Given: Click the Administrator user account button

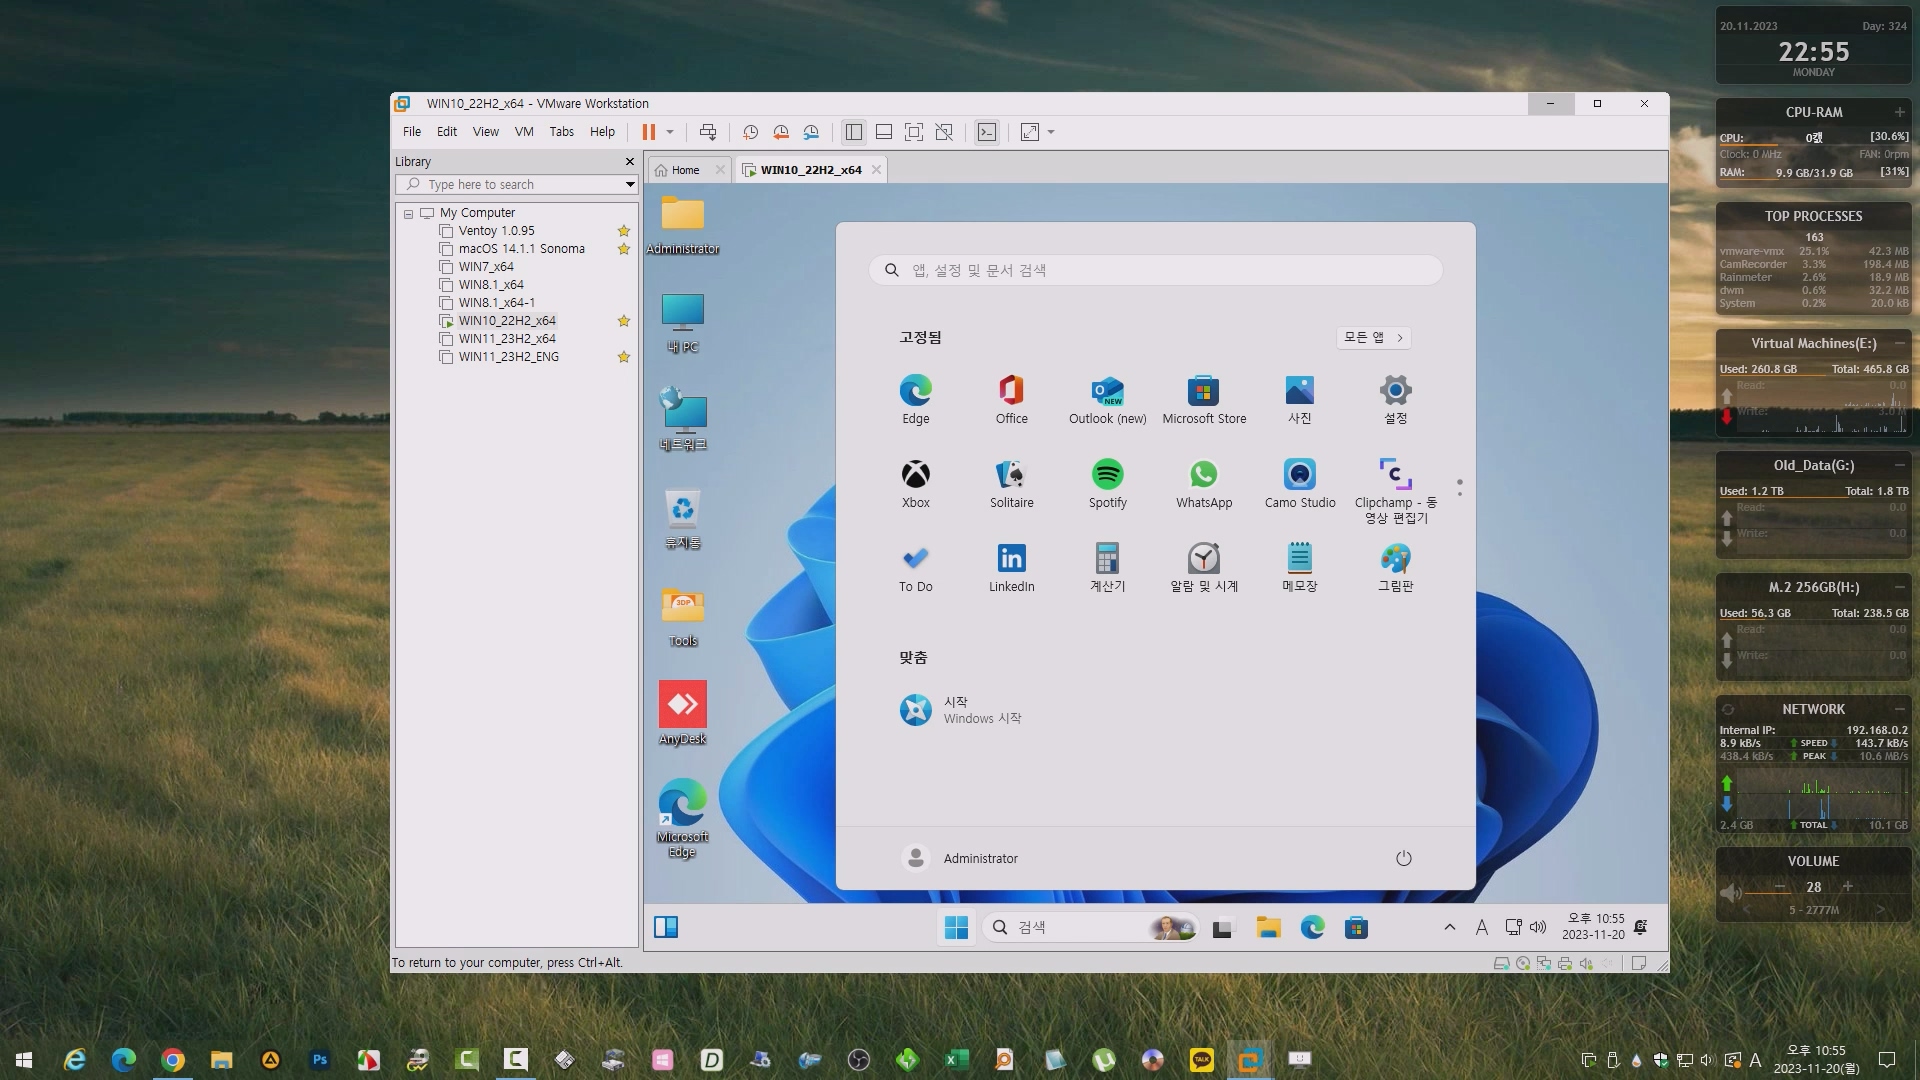Looking at the screenshot, I should coord(960,858).
